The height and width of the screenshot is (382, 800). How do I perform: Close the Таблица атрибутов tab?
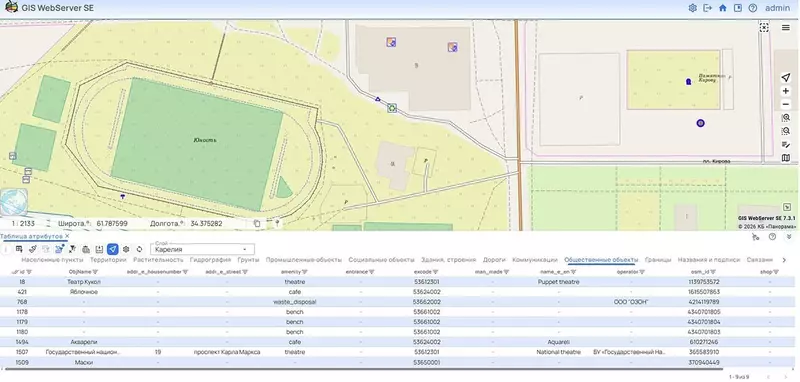67,237
